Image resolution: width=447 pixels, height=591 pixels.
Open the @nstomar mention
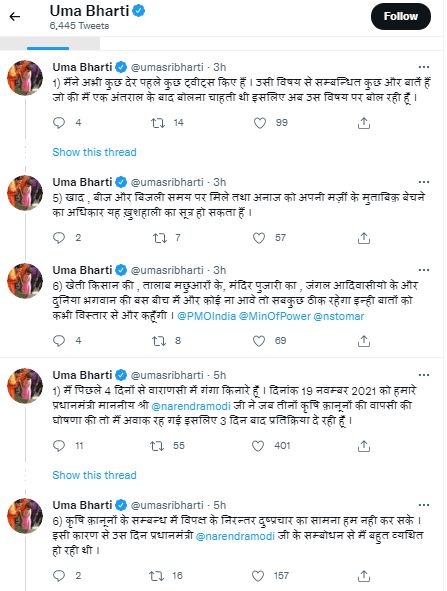pyautogui.click(x=338, y=316)
